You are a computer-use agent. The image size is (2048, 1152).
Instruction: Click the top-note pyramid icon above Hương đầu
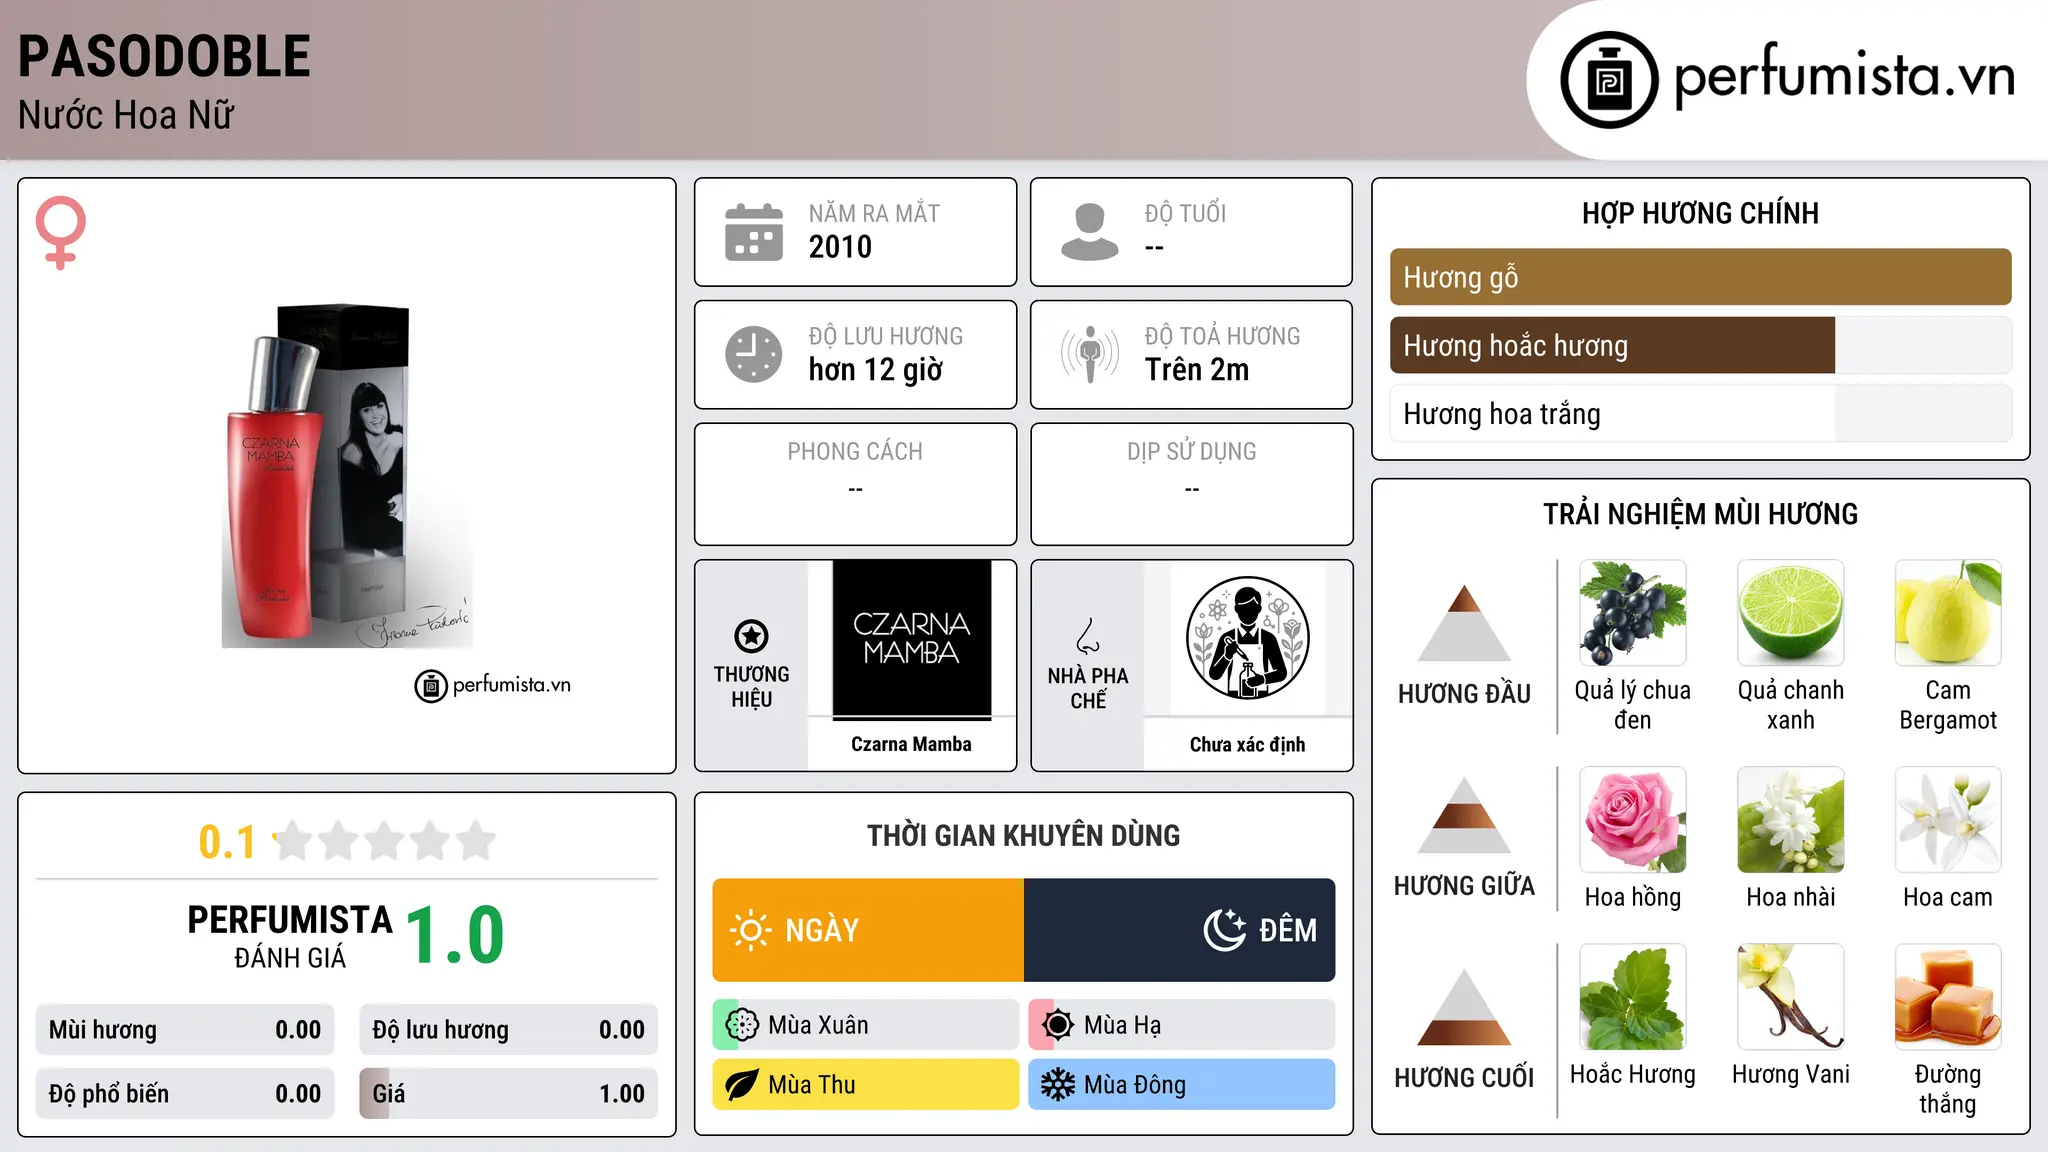1464,623
